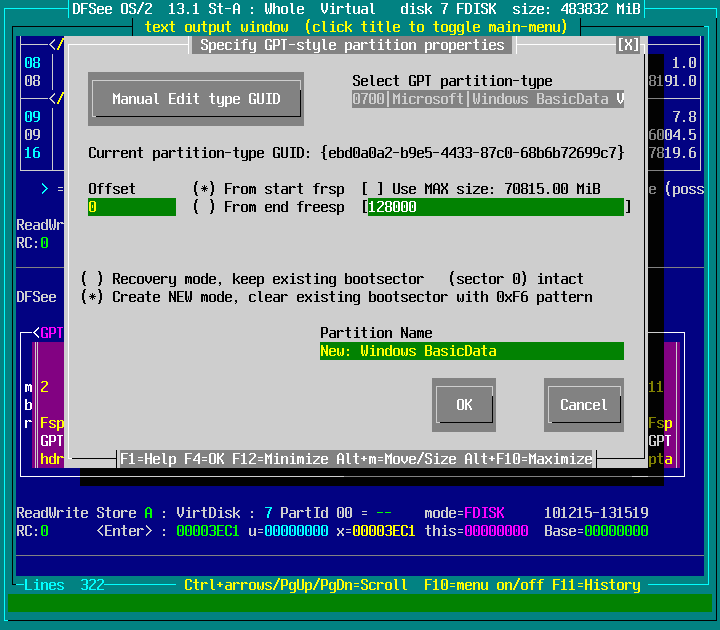
Task: Click the size field containing 128000
Action: pyautogui.click(x=495, y=207)
